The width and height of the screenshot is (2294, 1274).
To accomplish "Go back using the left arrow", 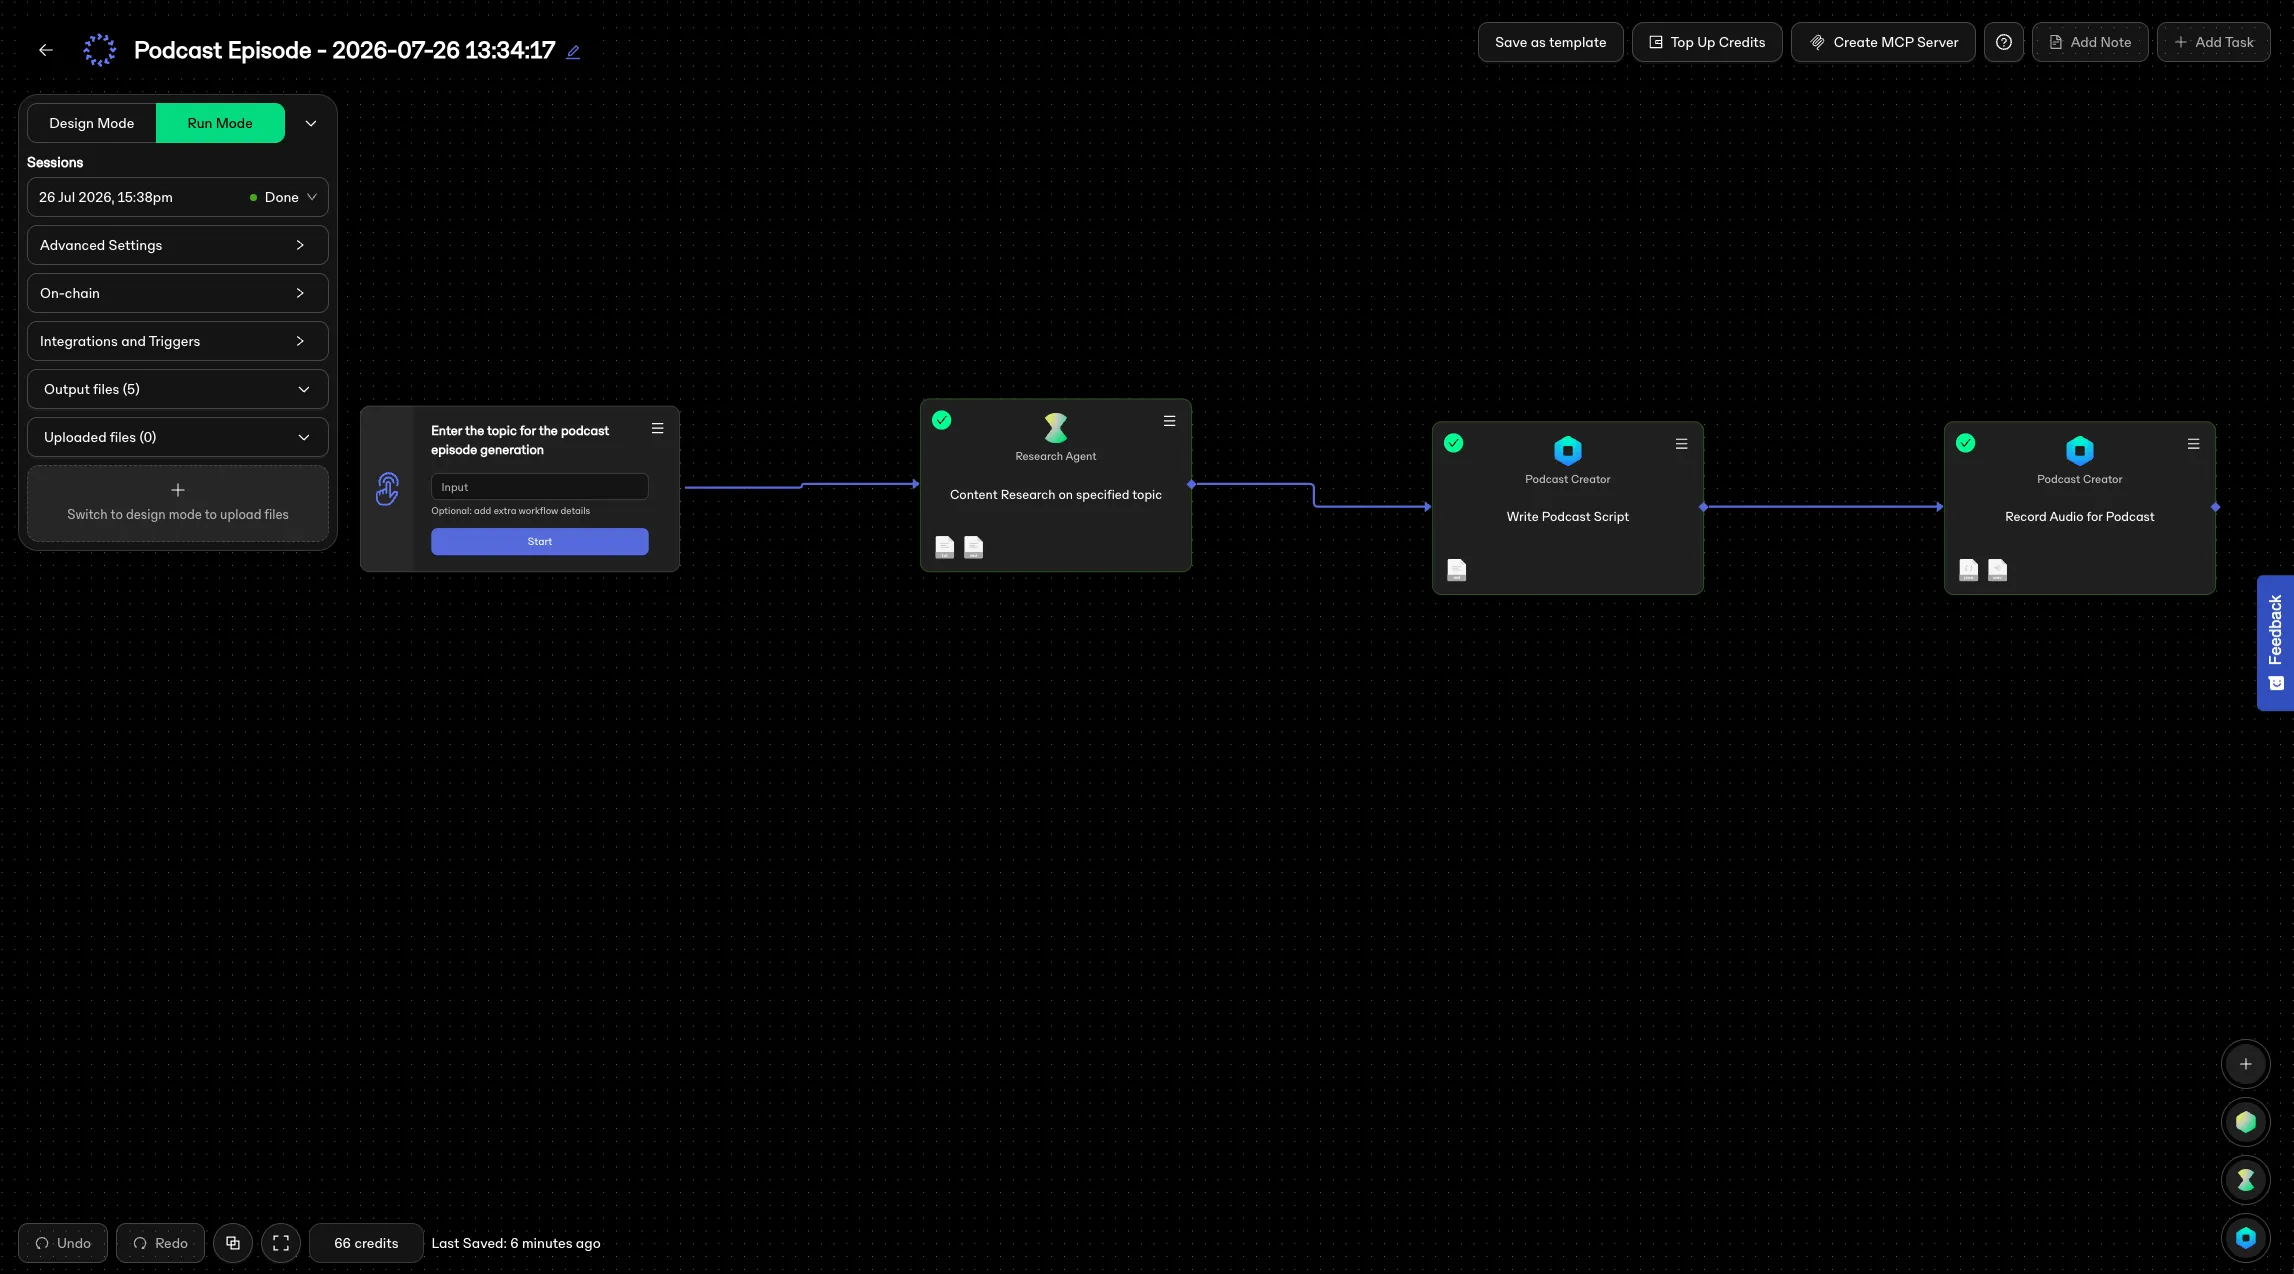I will (46, 50).
